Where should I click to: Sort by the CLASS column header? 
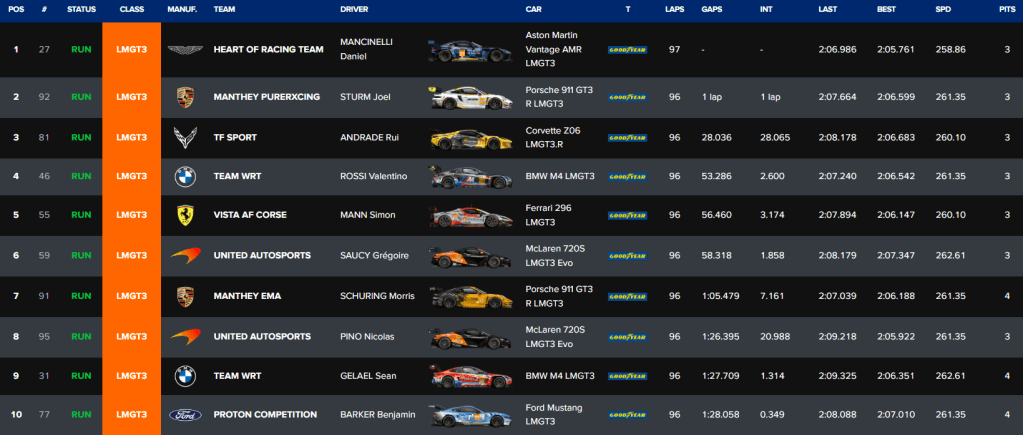pyautogui.click(x=132, y=10)
